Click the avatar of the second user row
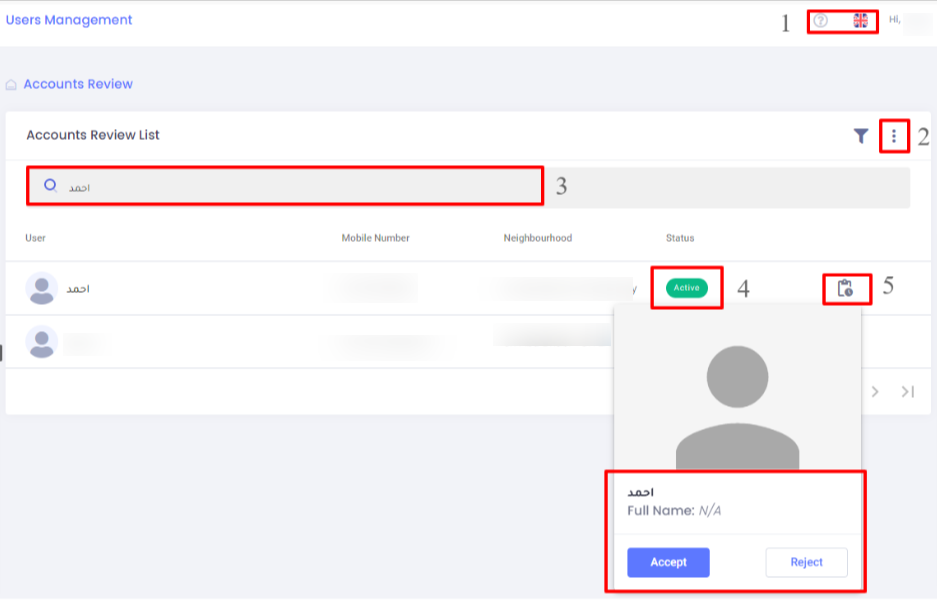 click(41, 342)
